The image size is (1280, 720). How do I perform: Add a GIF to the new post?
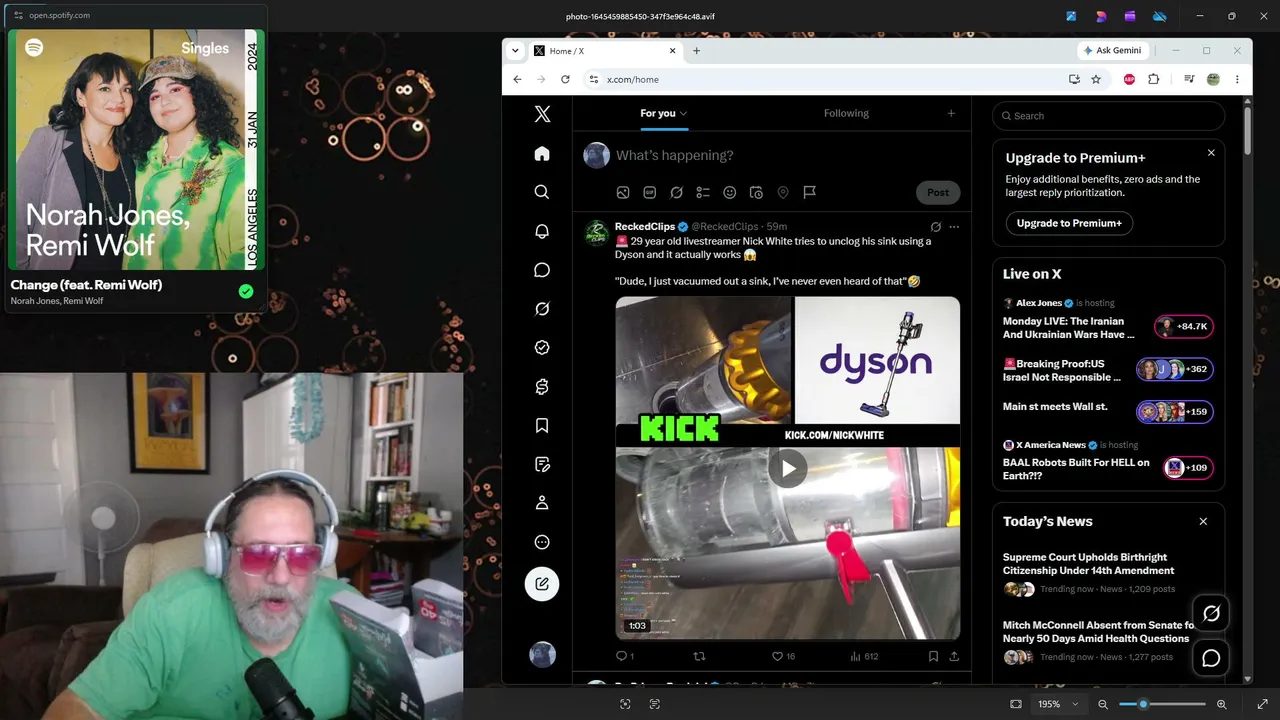coord(649,192)
